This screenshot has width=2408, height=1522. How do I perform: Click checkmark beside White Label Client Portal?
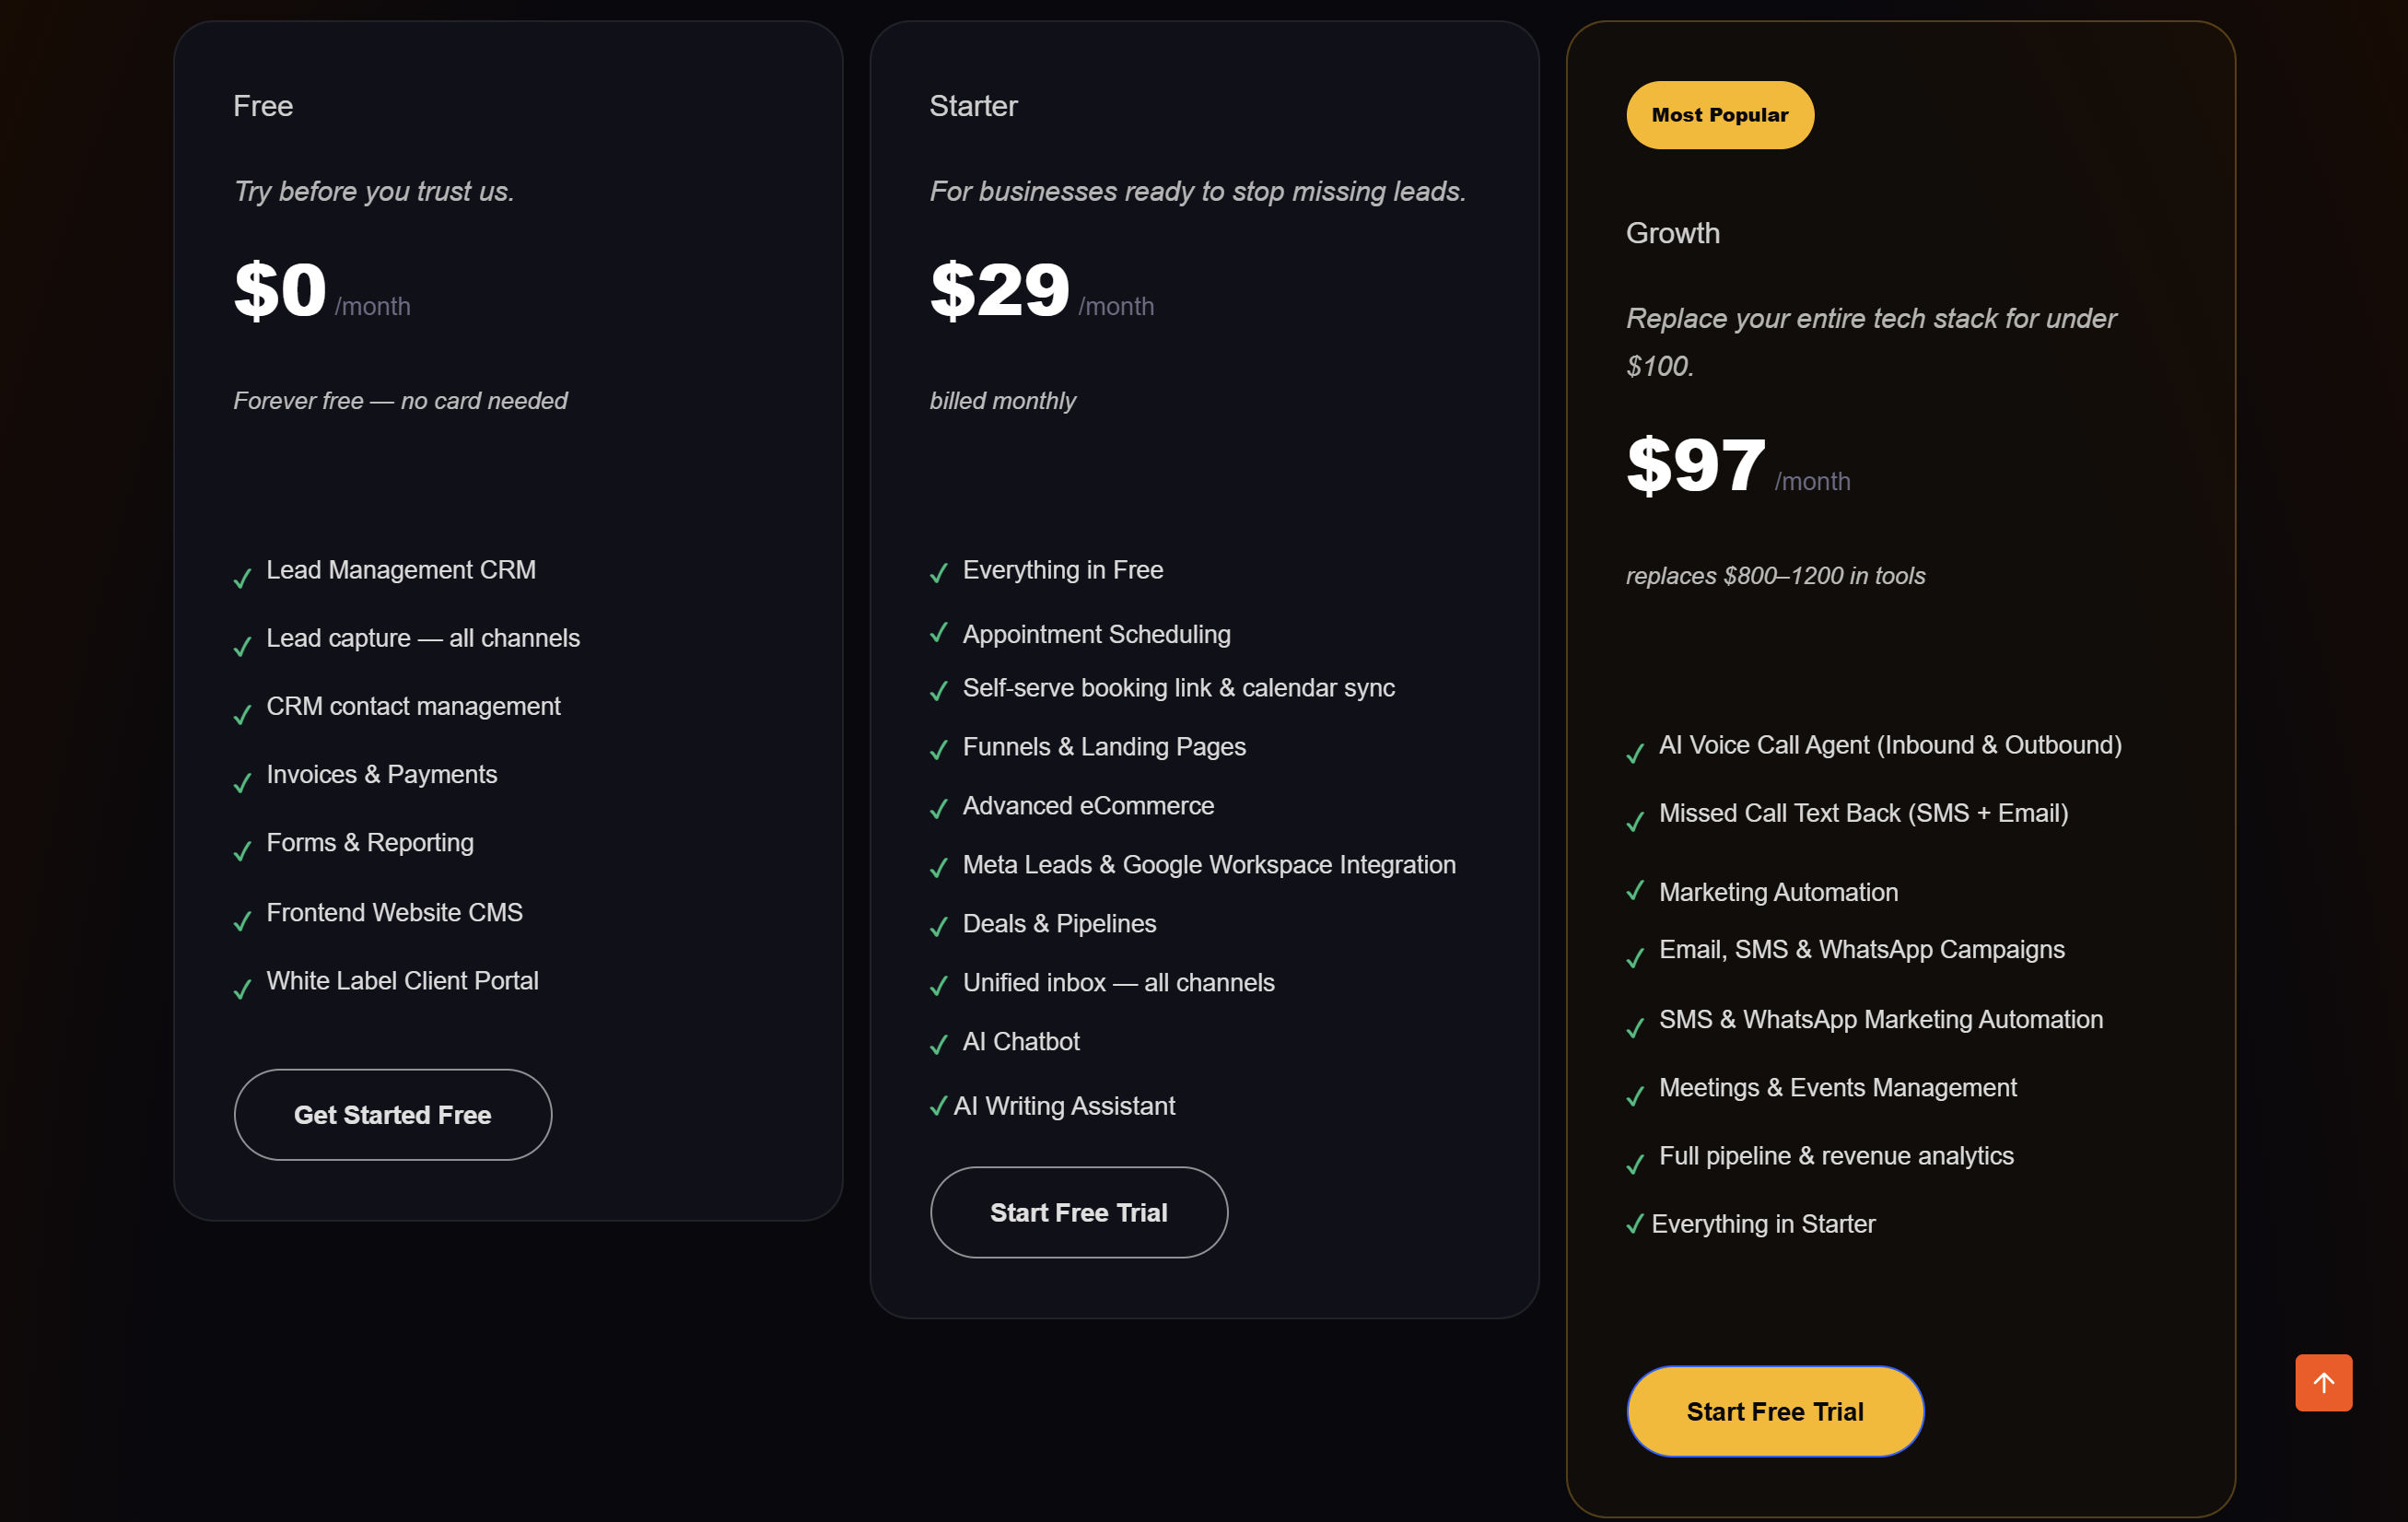pyautogui.click(x=242, y=988)
